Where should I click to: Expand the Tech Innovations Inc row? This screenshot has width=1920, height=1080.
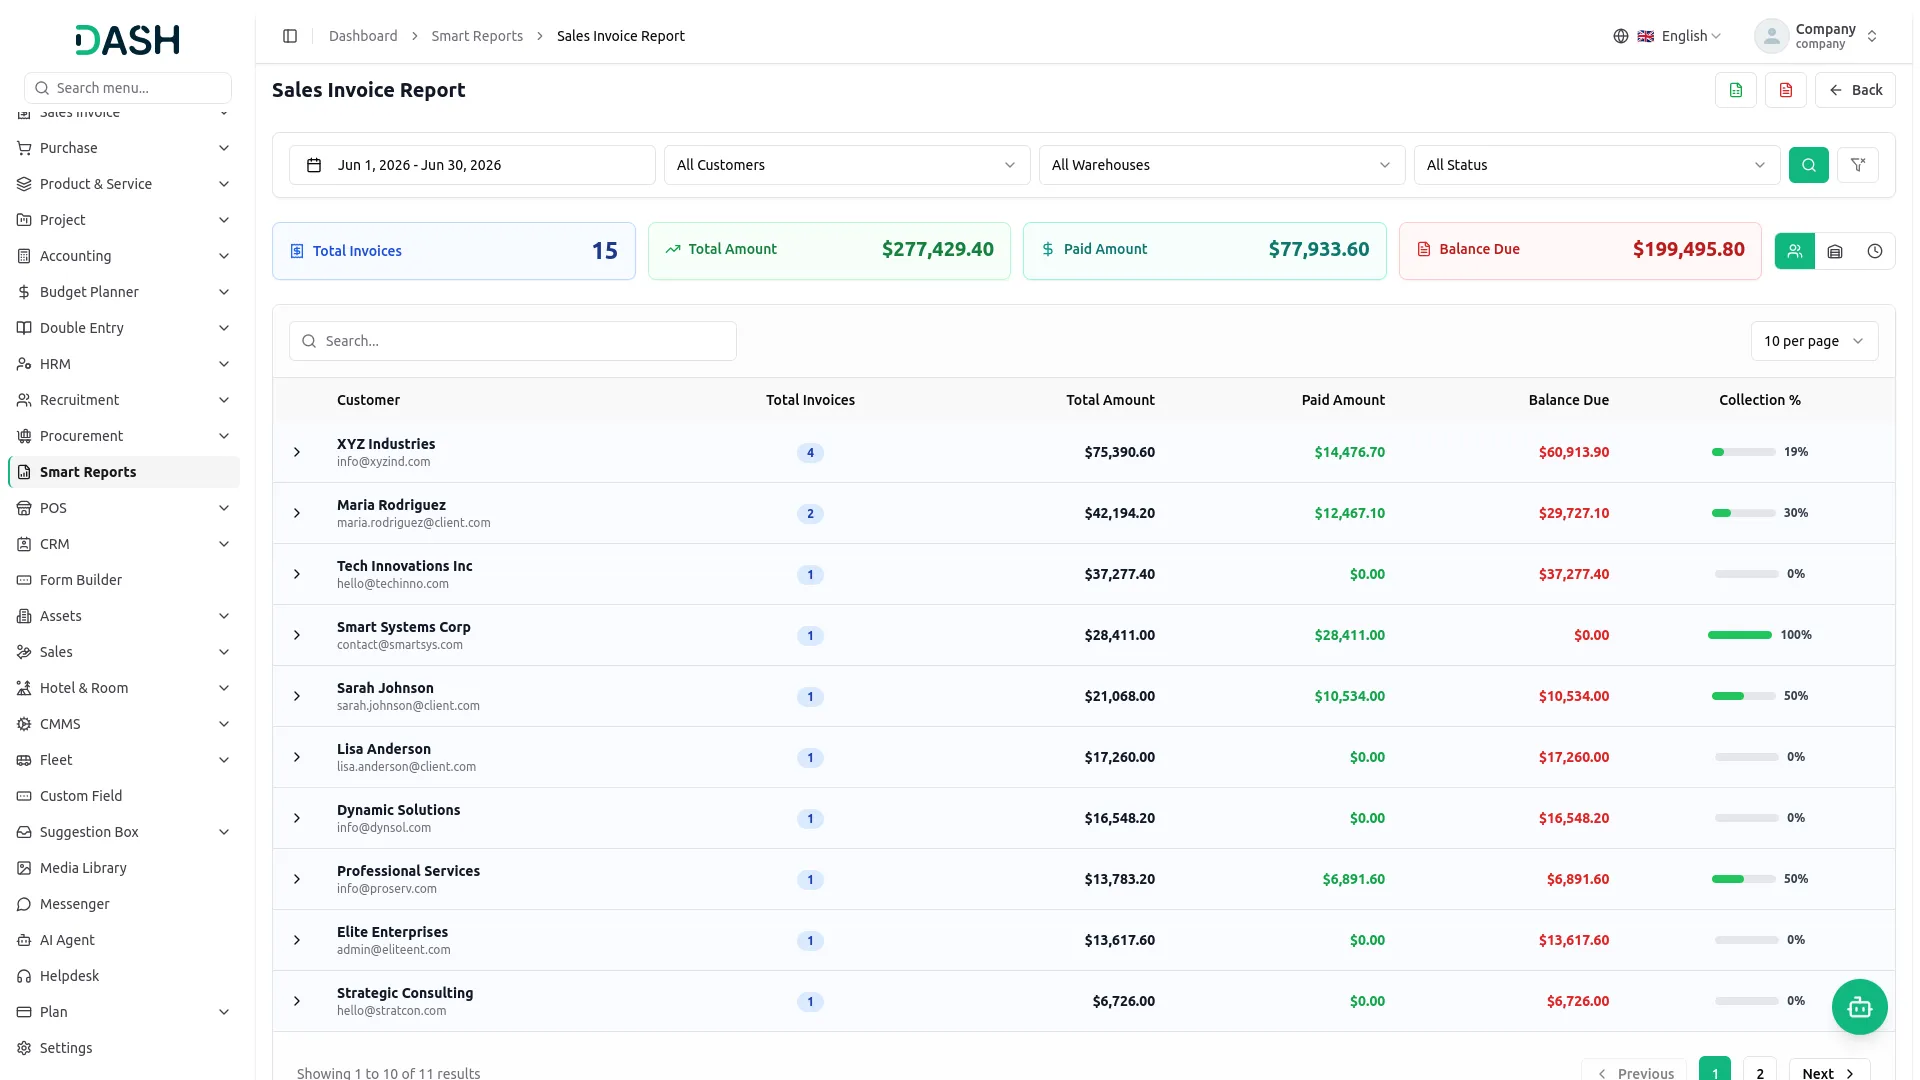tap(297, 574)
